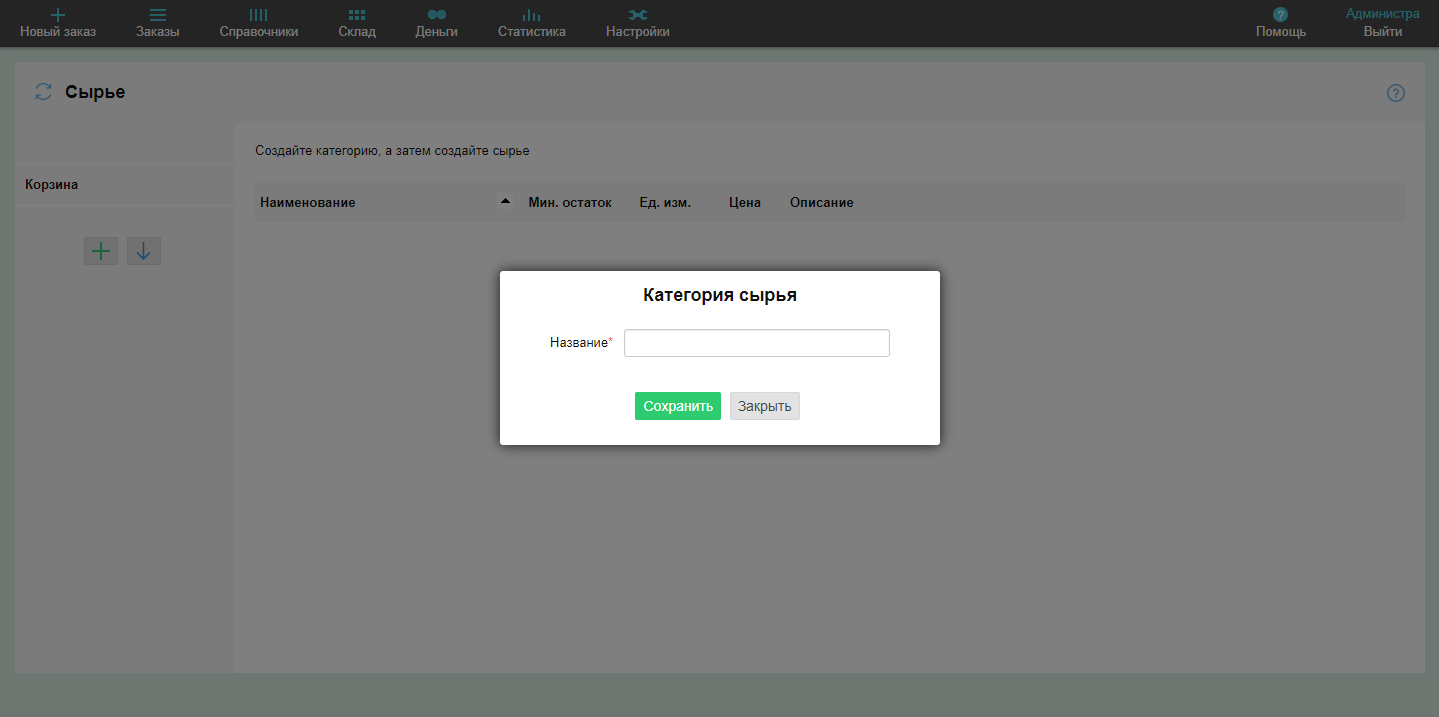
Task: Click the Закрыть button
Action: click(765, 406)
